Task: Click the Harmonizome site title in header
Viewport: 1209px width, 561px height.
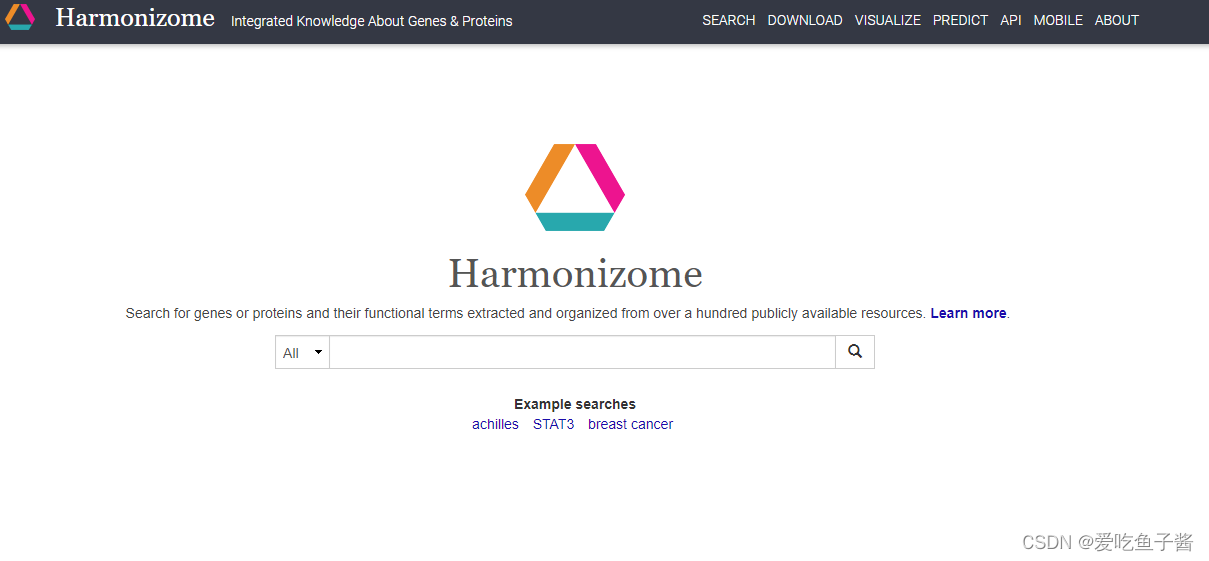Action: 135,18
